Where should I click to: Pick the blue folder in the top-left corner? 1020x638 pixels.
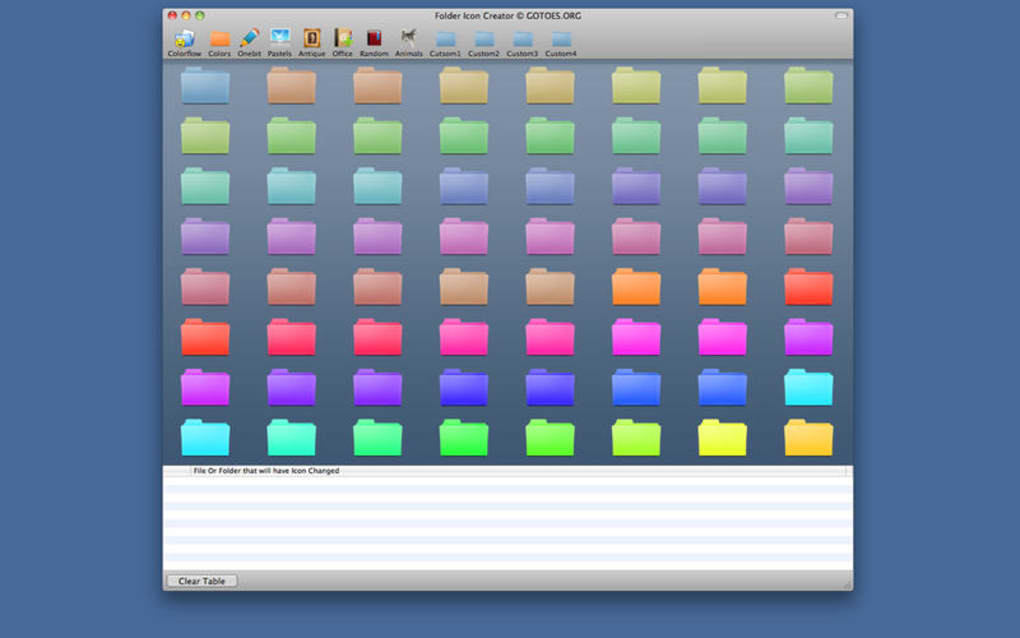(x=205, y=87)
